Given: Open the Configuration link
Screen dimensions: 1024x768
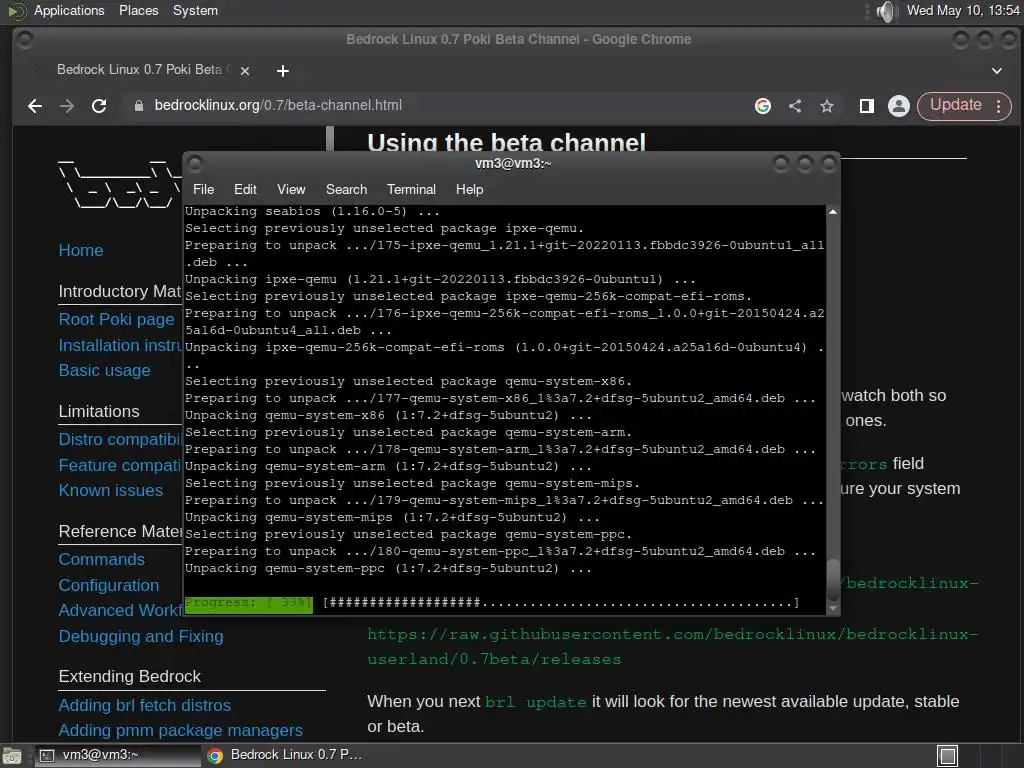Looking at the screenshot, I should coord(108,585).
